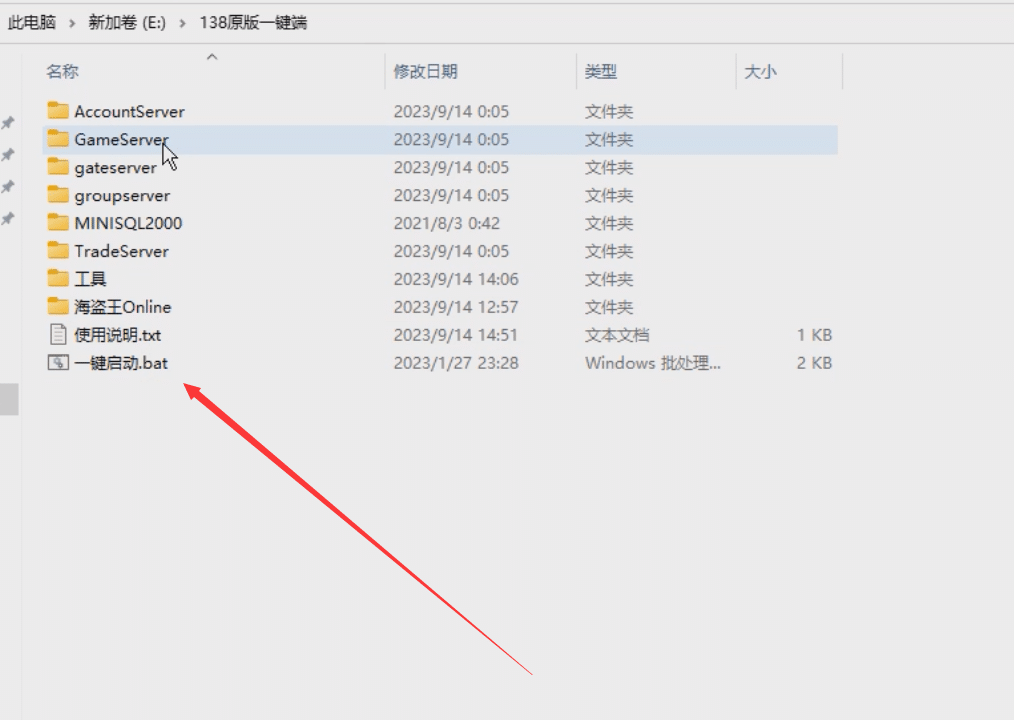Click the 类型 column header
Image resolution: width=1014 pixels, height=720 pixels.
[x=600, y=72]
